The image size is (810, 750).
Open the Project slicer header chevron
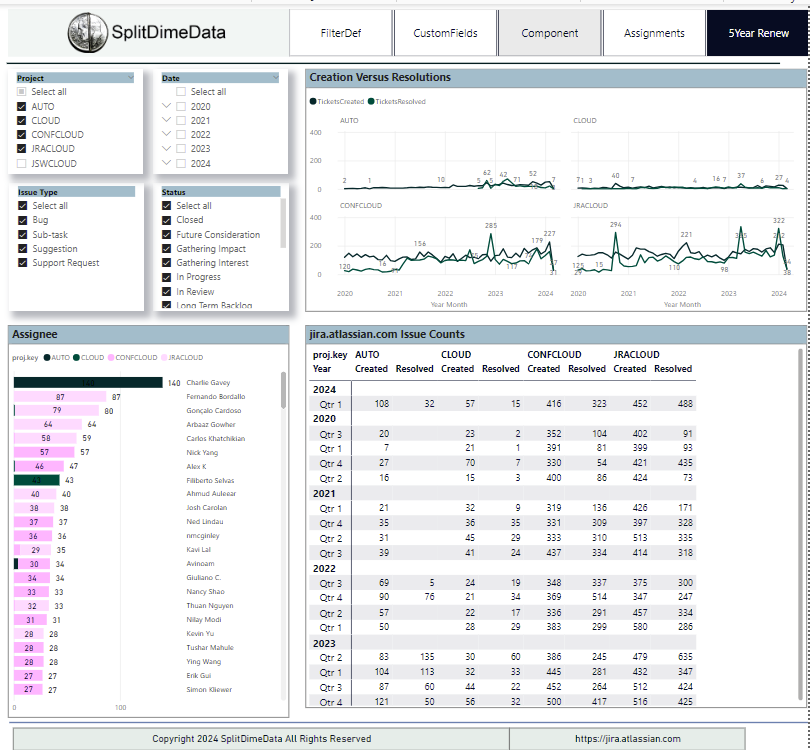click(130, 77)
